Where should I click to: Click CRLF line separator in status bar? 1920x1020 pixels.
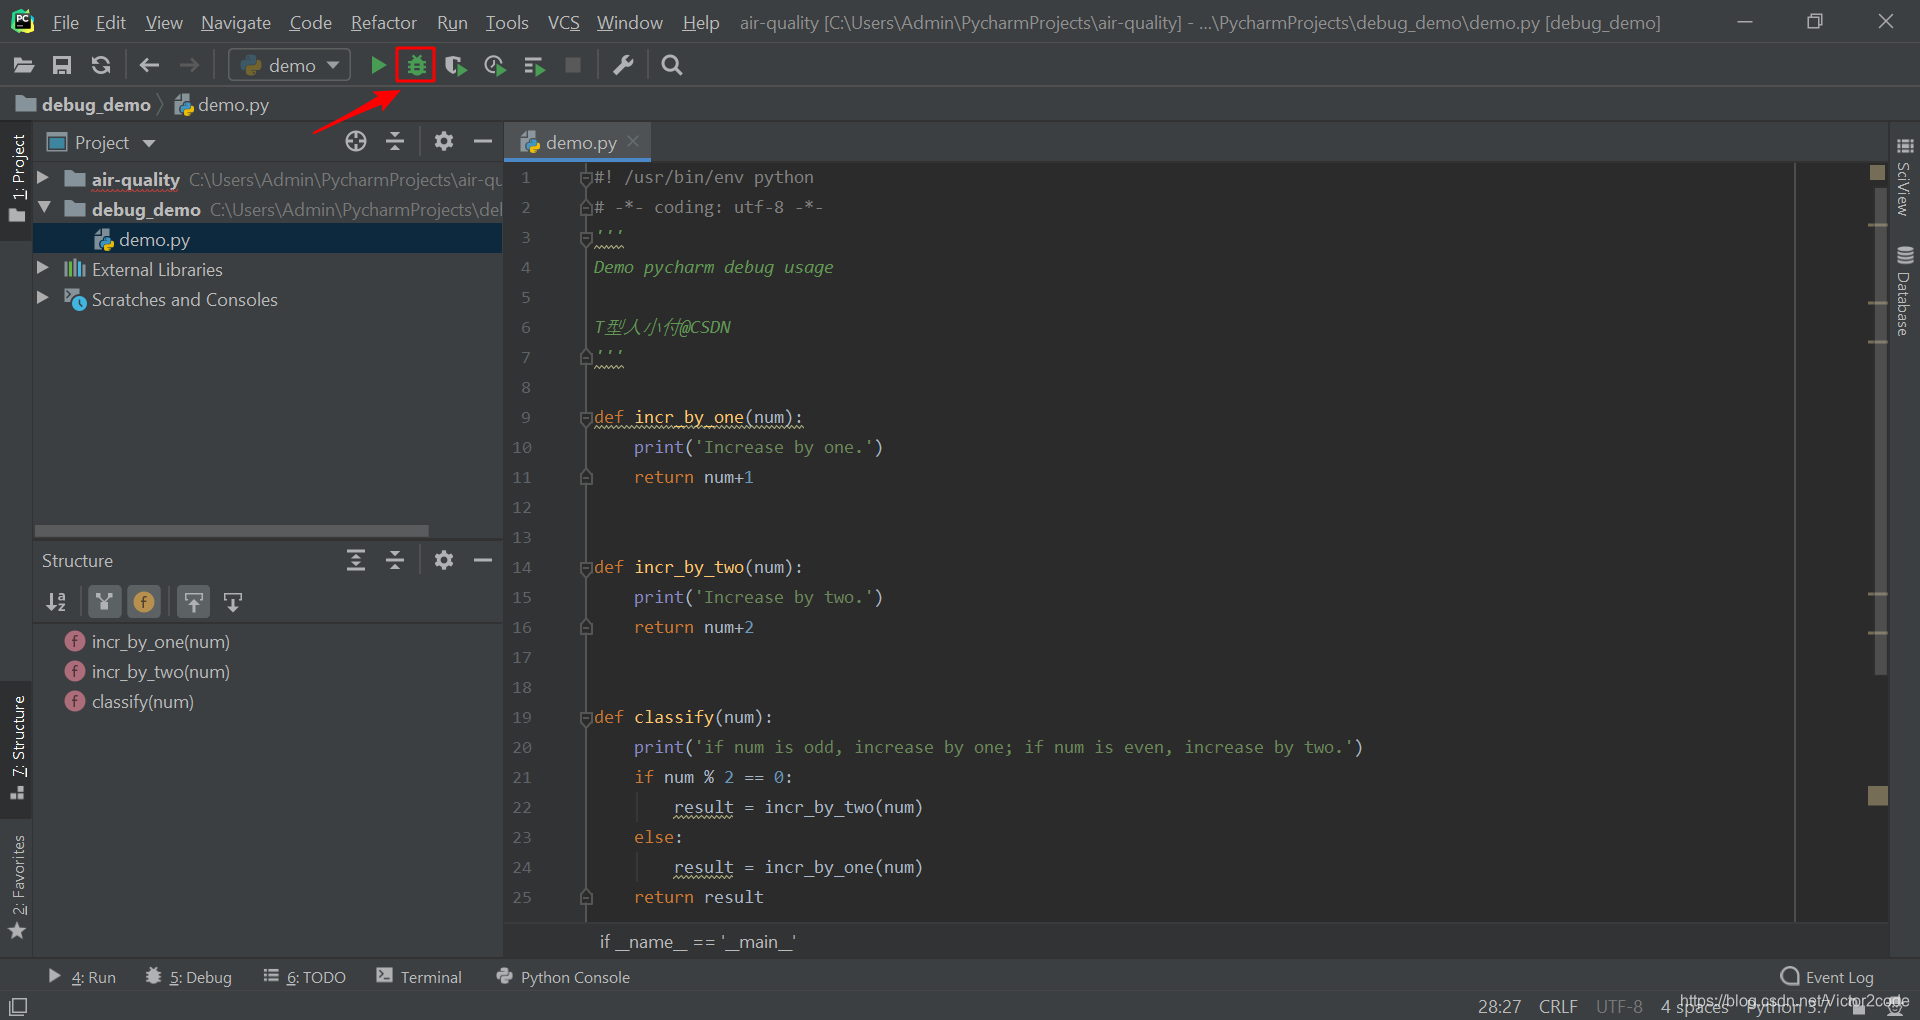tap(1558, 1006)
